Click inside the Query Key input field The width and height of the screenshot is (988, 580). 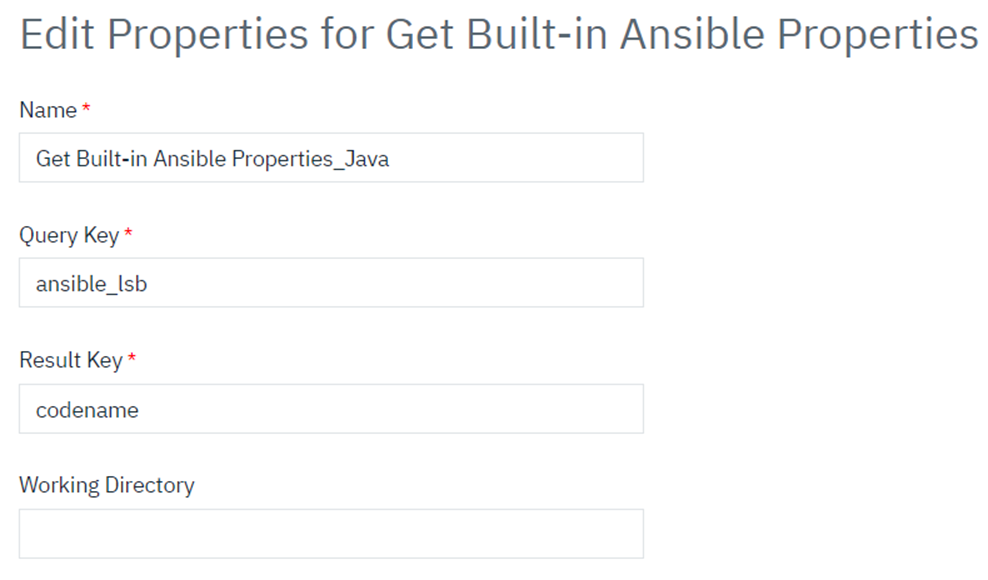click(x=330, y=282)
